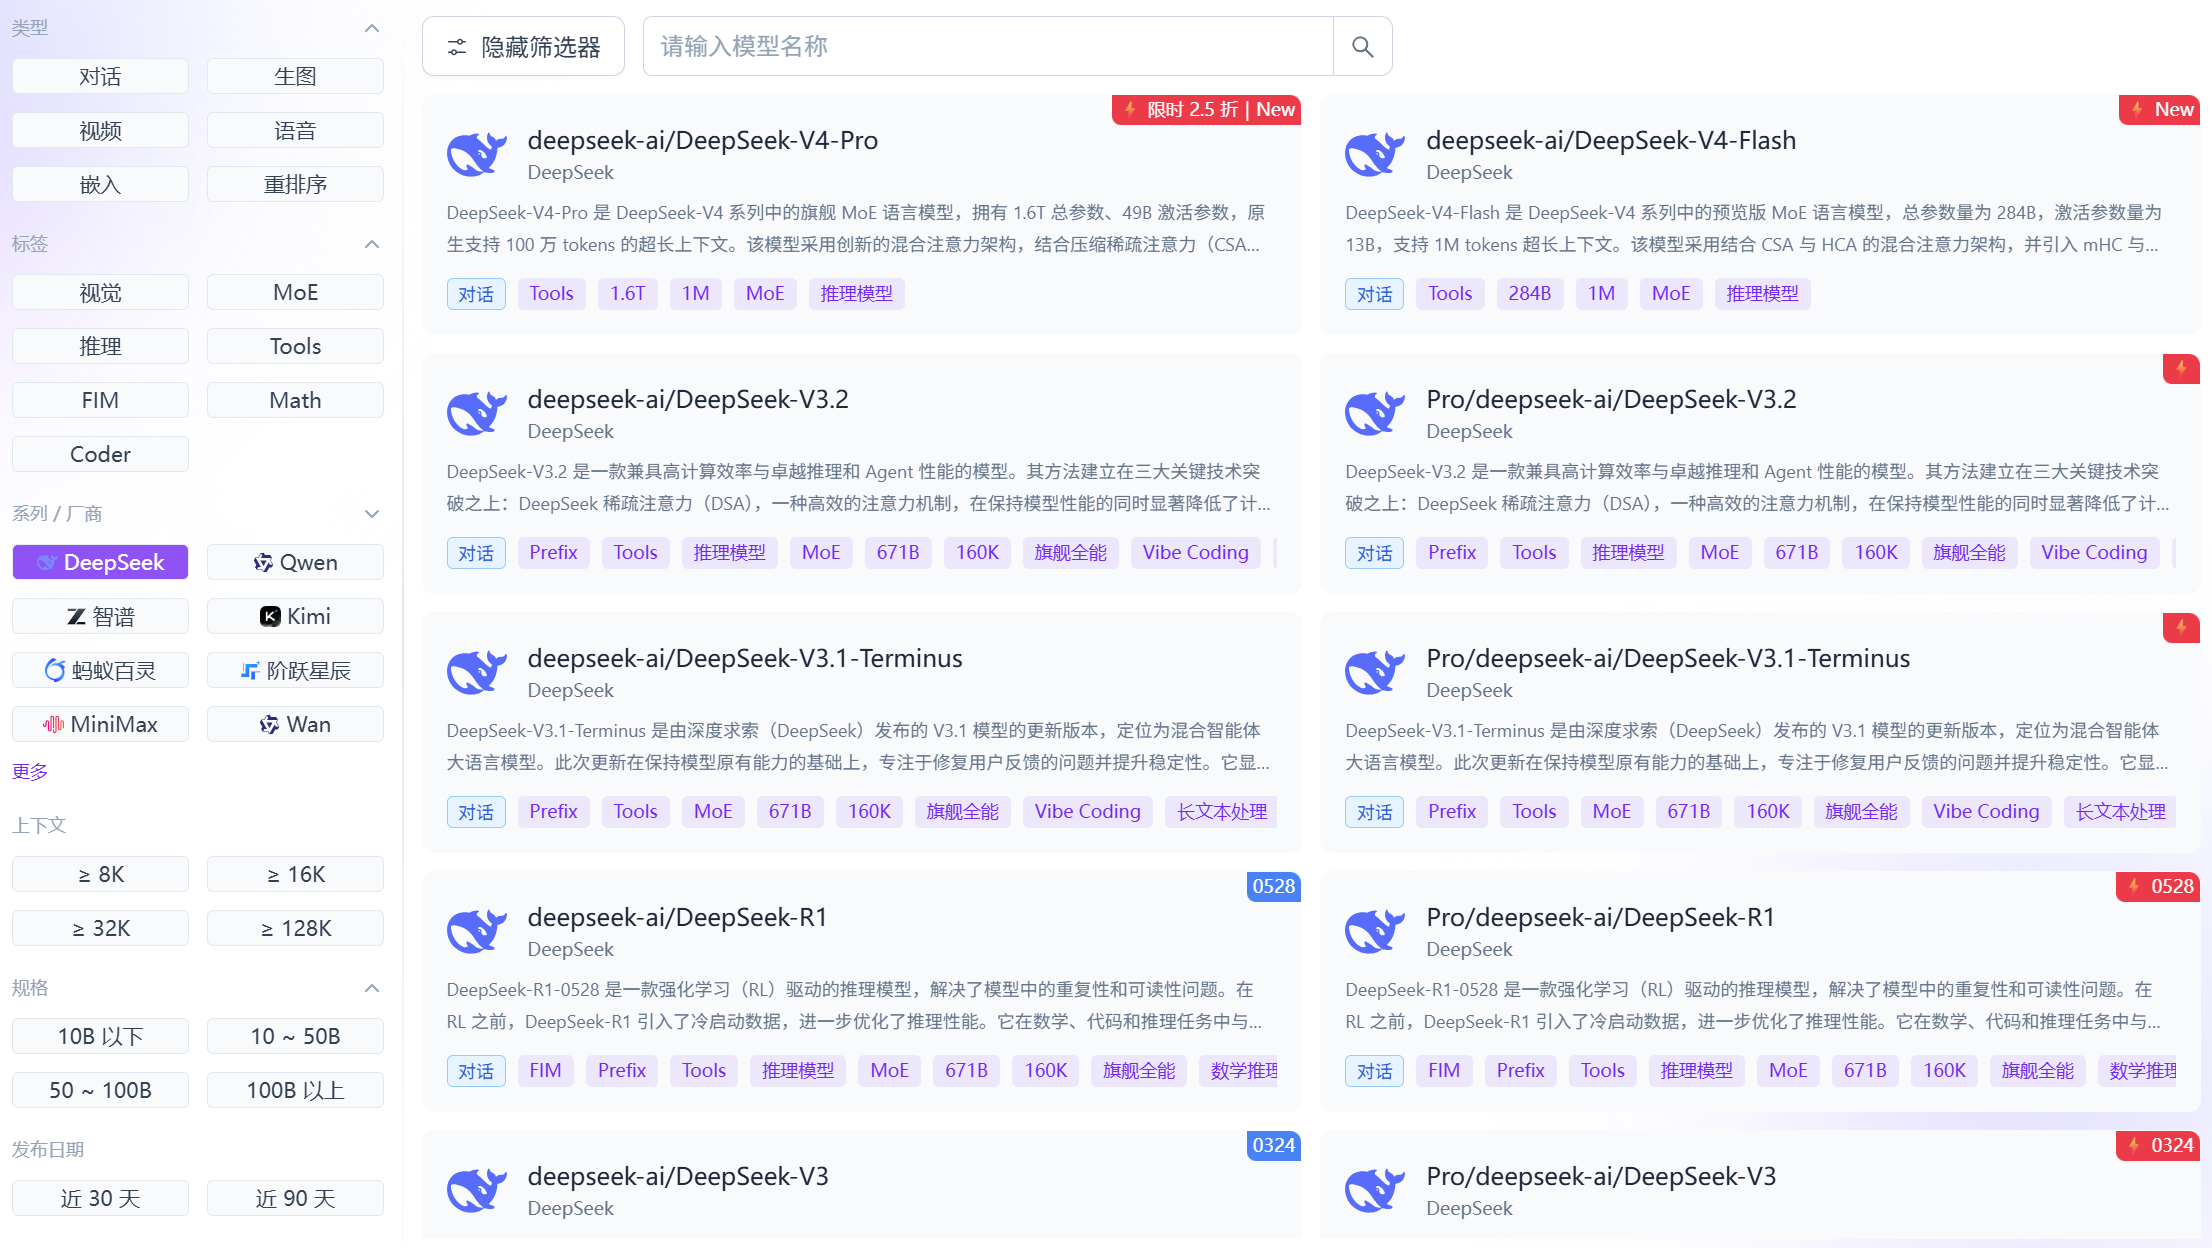Click the DeepSeek-V4-Pro whale logo

477,154
